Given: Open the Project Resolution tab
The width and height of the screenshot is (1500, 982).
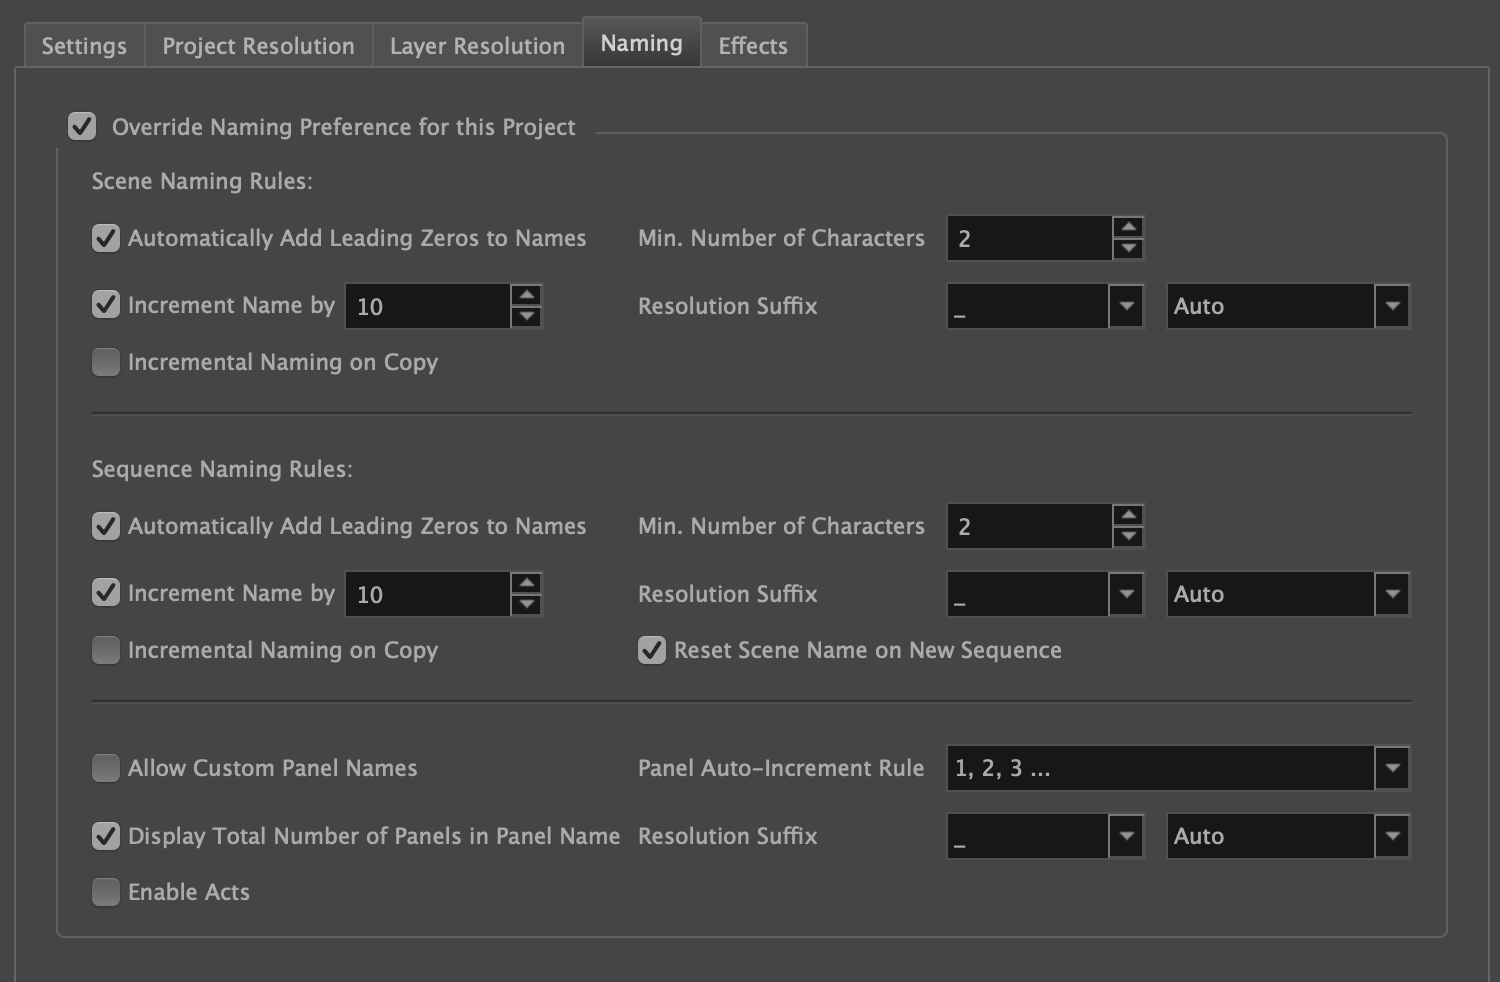Looking at the screenshot, I should tap(258, 45).
